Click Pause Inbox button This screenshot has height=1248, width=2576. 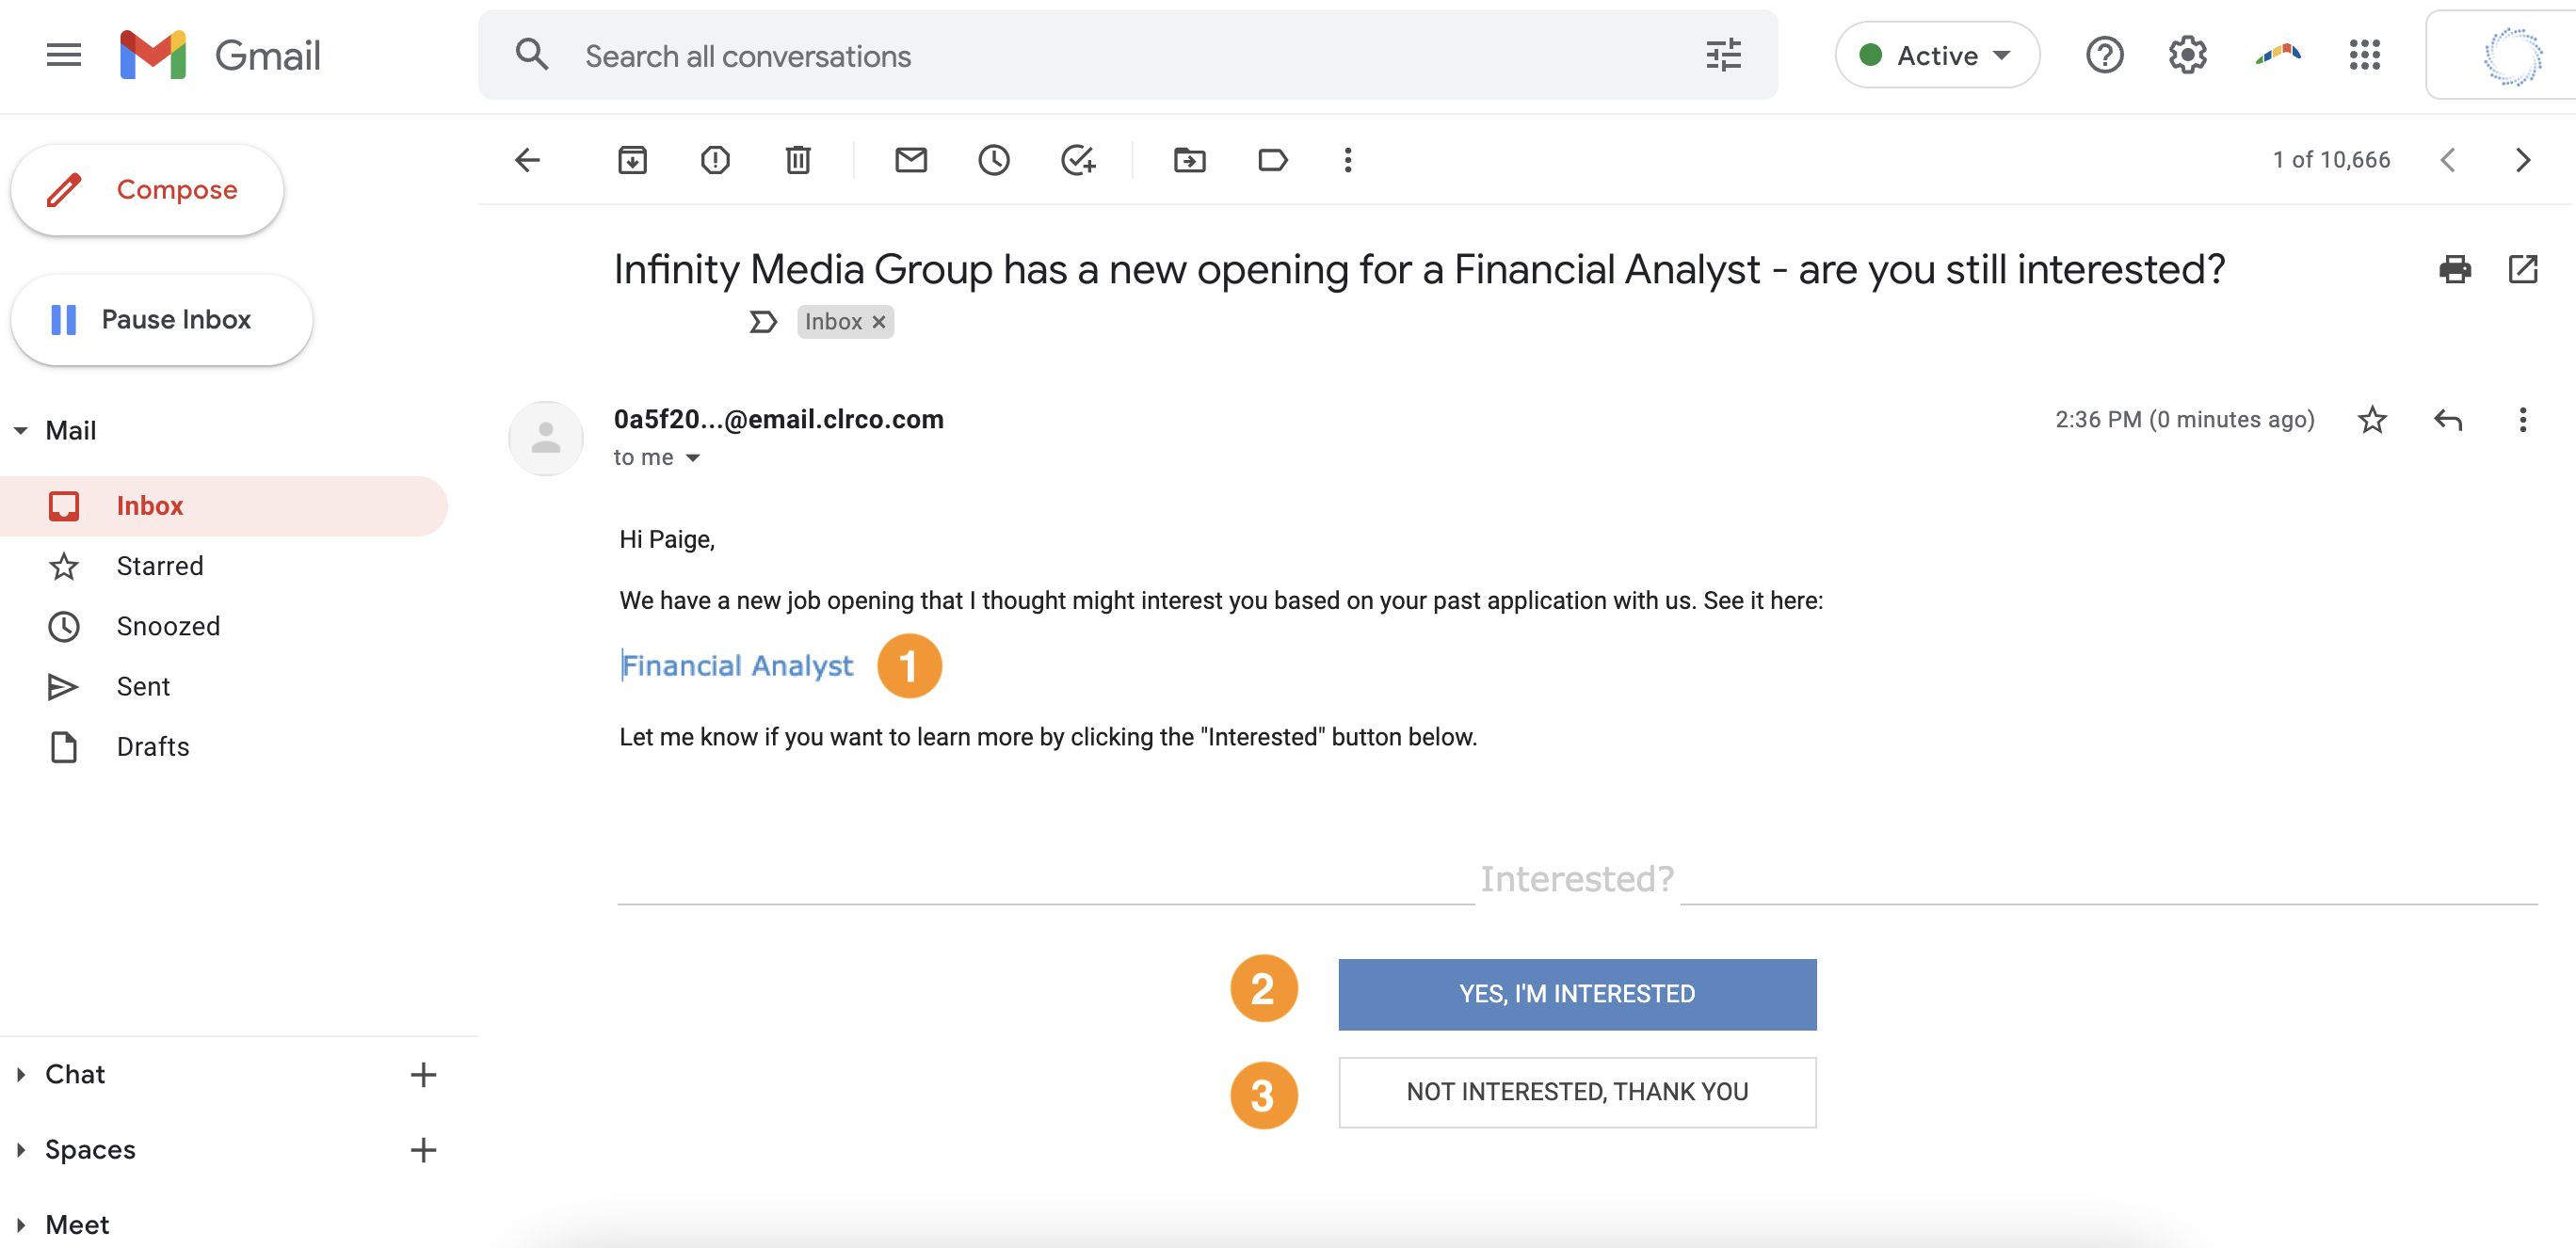(x=161, y=320)
